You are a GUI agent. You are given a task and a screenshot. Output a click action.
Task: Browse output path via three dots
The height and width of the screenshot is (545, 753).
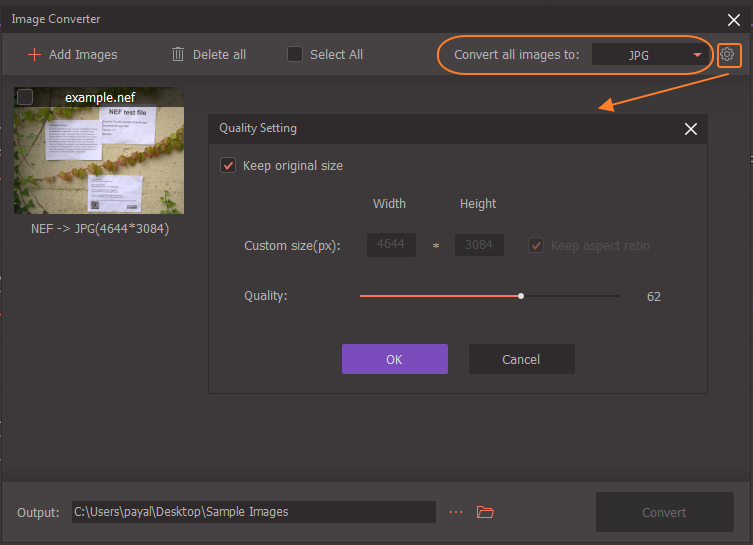[456, 512]
